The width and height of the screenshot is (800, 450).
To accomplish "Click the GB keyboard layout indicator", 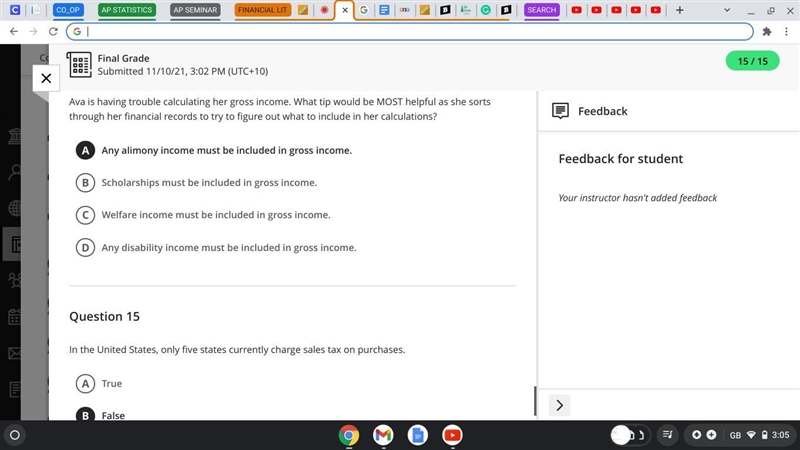I will [x=735, y=435].
